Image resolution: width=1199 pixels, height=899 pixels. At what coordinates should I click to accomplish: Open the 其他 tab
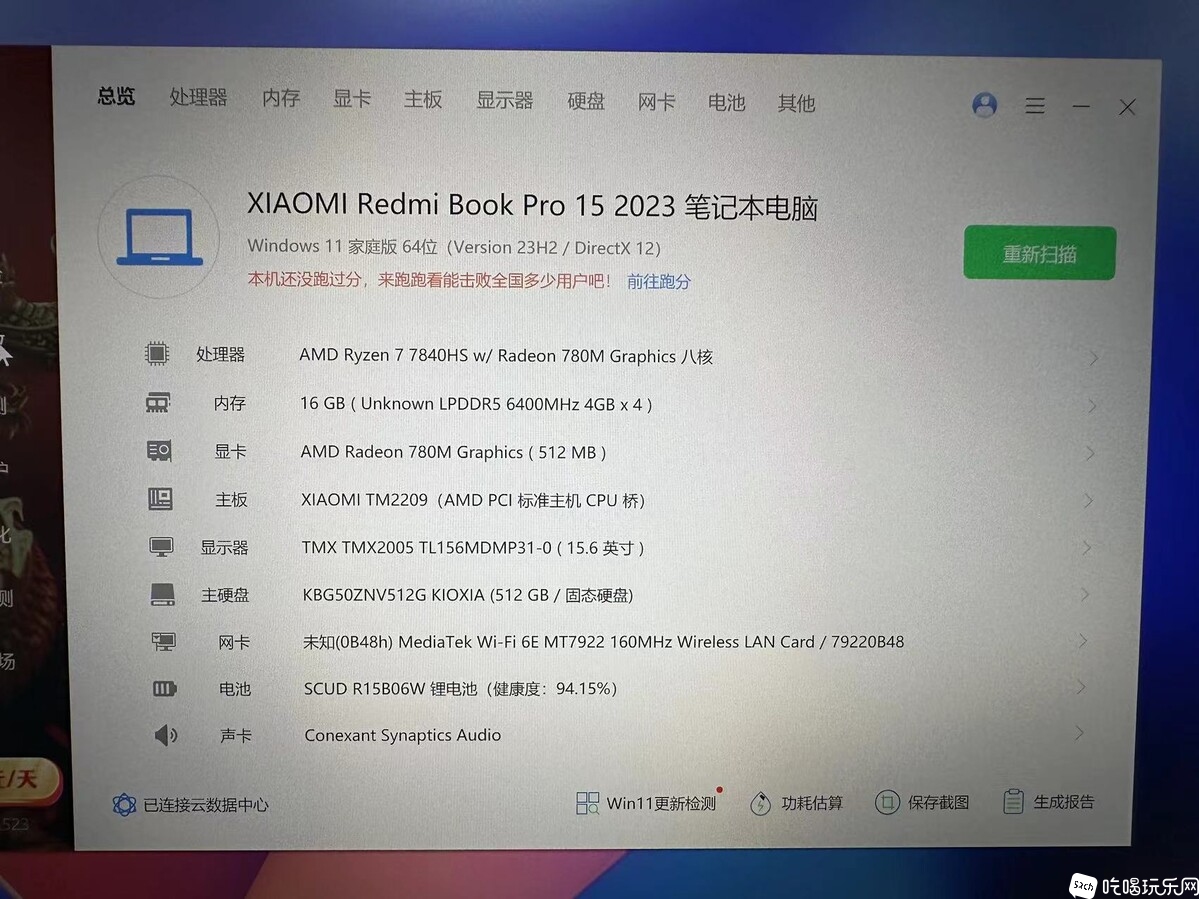[796, 102]
